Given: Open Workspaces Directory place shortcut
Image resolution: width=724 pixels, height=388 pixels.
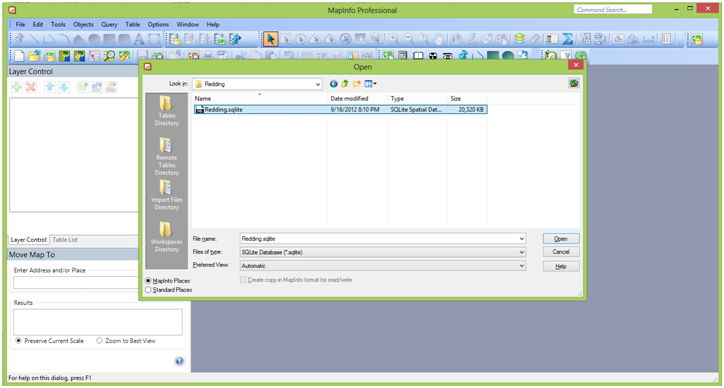Looking at the screenshot, I should point(167,237).
